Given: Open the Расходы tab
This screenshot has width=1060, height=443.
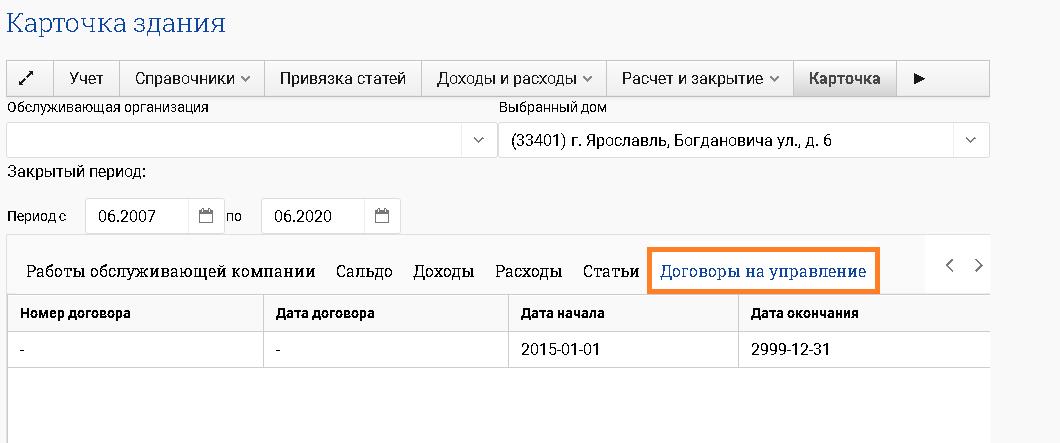Looking at the screenshot, I should (x=528, y=271).
